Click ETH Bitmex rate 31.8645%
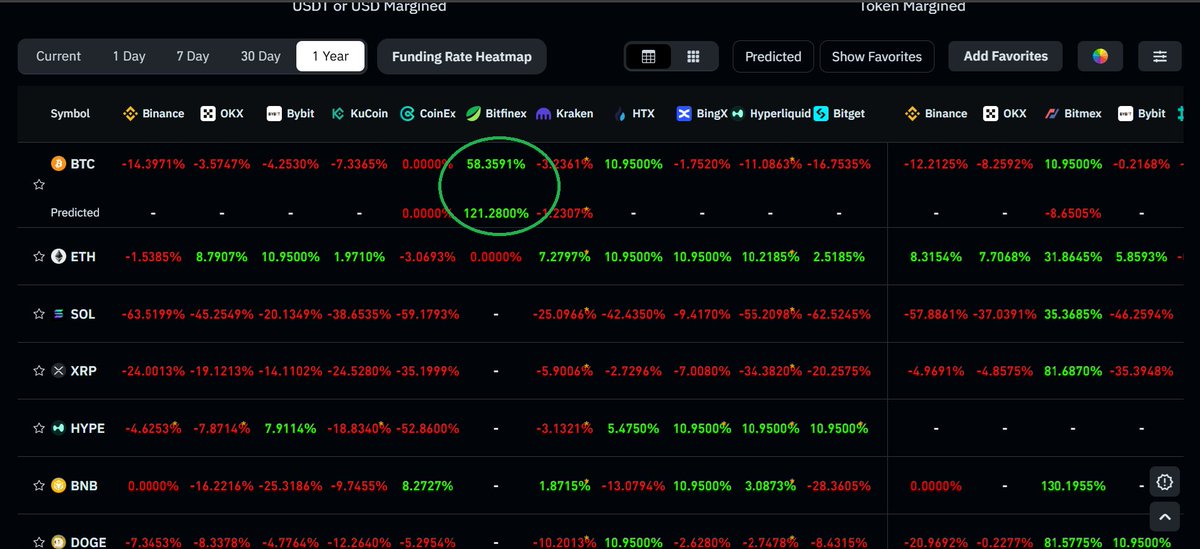The width and height of the screenshot is (1200, 549). tap(1072, 257)
